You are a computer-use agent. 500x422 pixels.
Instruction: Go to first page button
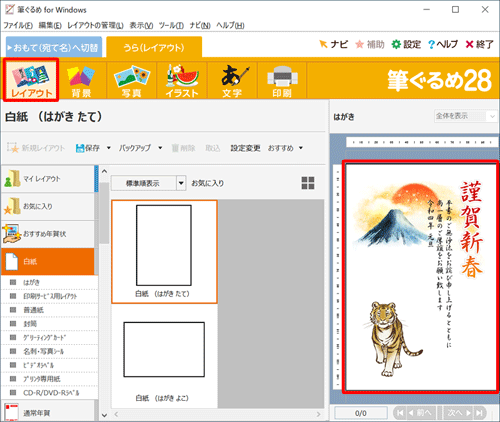(400, 413)
